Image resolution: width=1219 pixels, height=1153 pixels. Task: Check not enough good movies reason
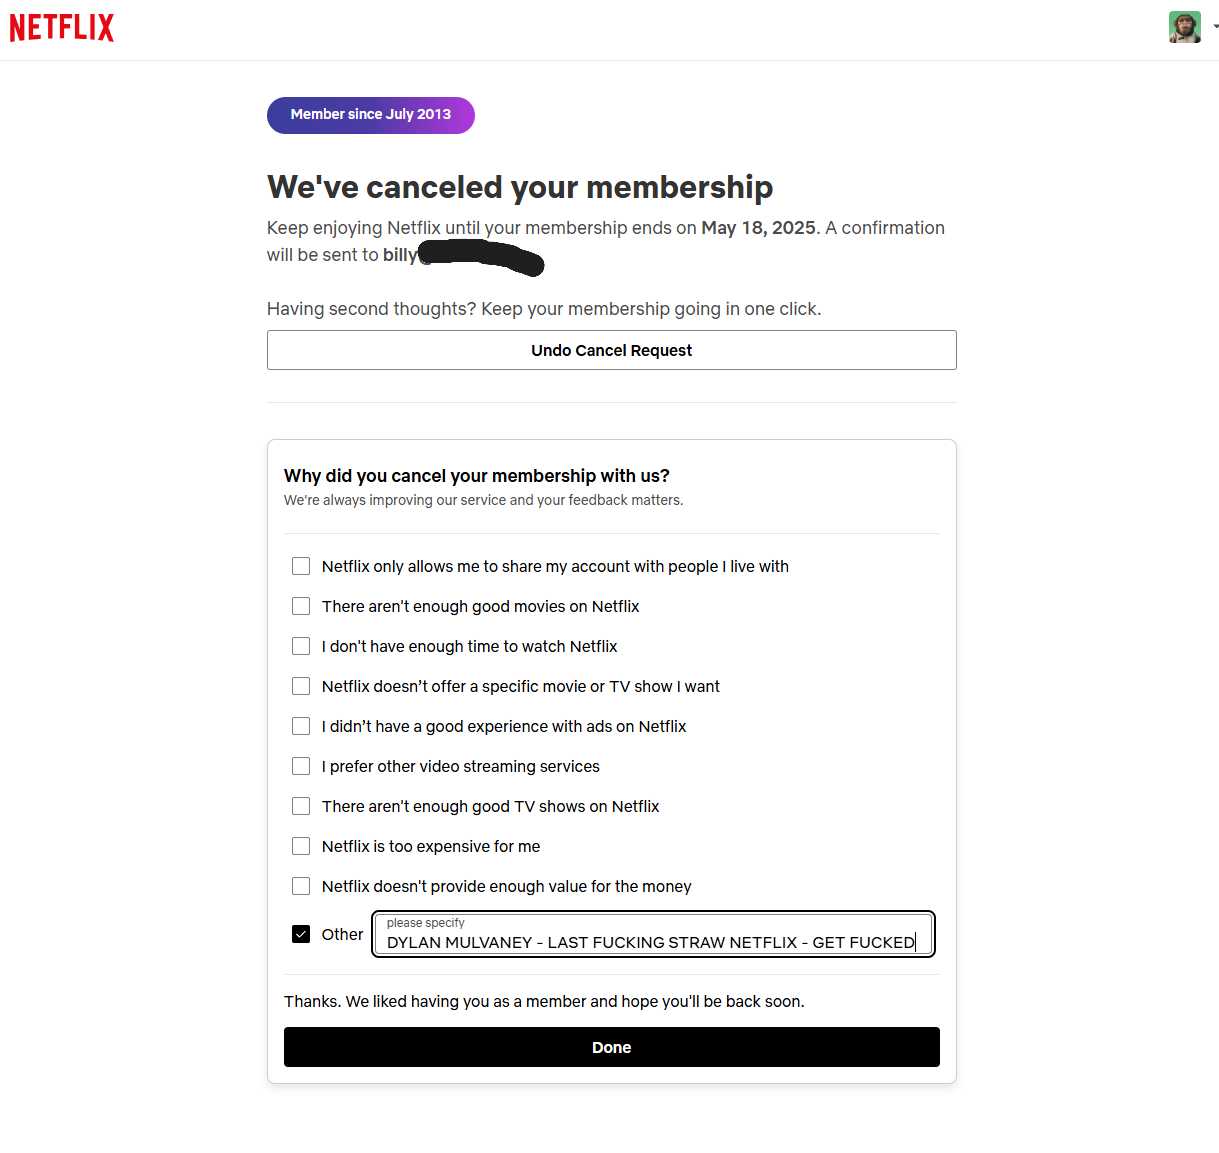(x=301, y=606)
